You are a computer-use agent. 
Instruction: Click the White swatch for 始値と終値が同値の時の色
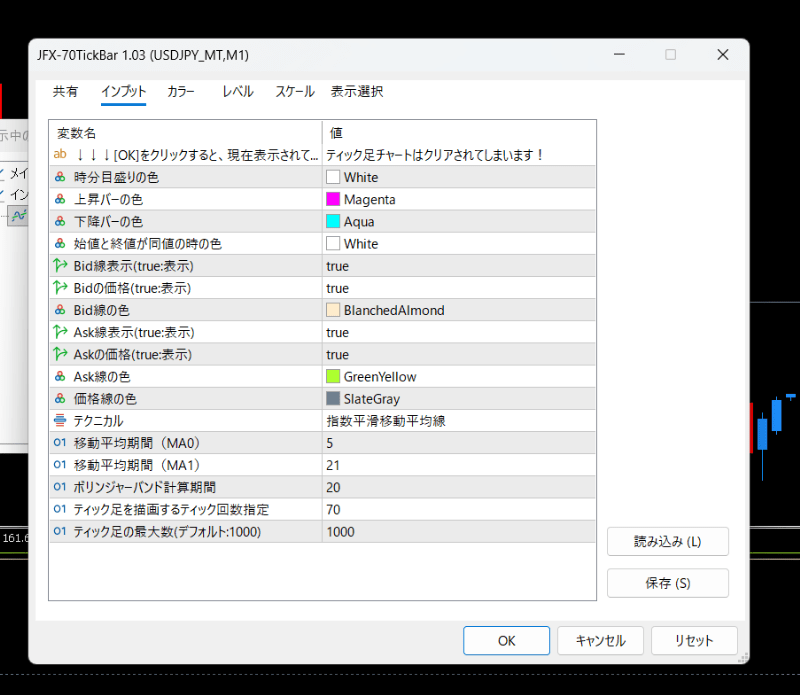point(333,243)
